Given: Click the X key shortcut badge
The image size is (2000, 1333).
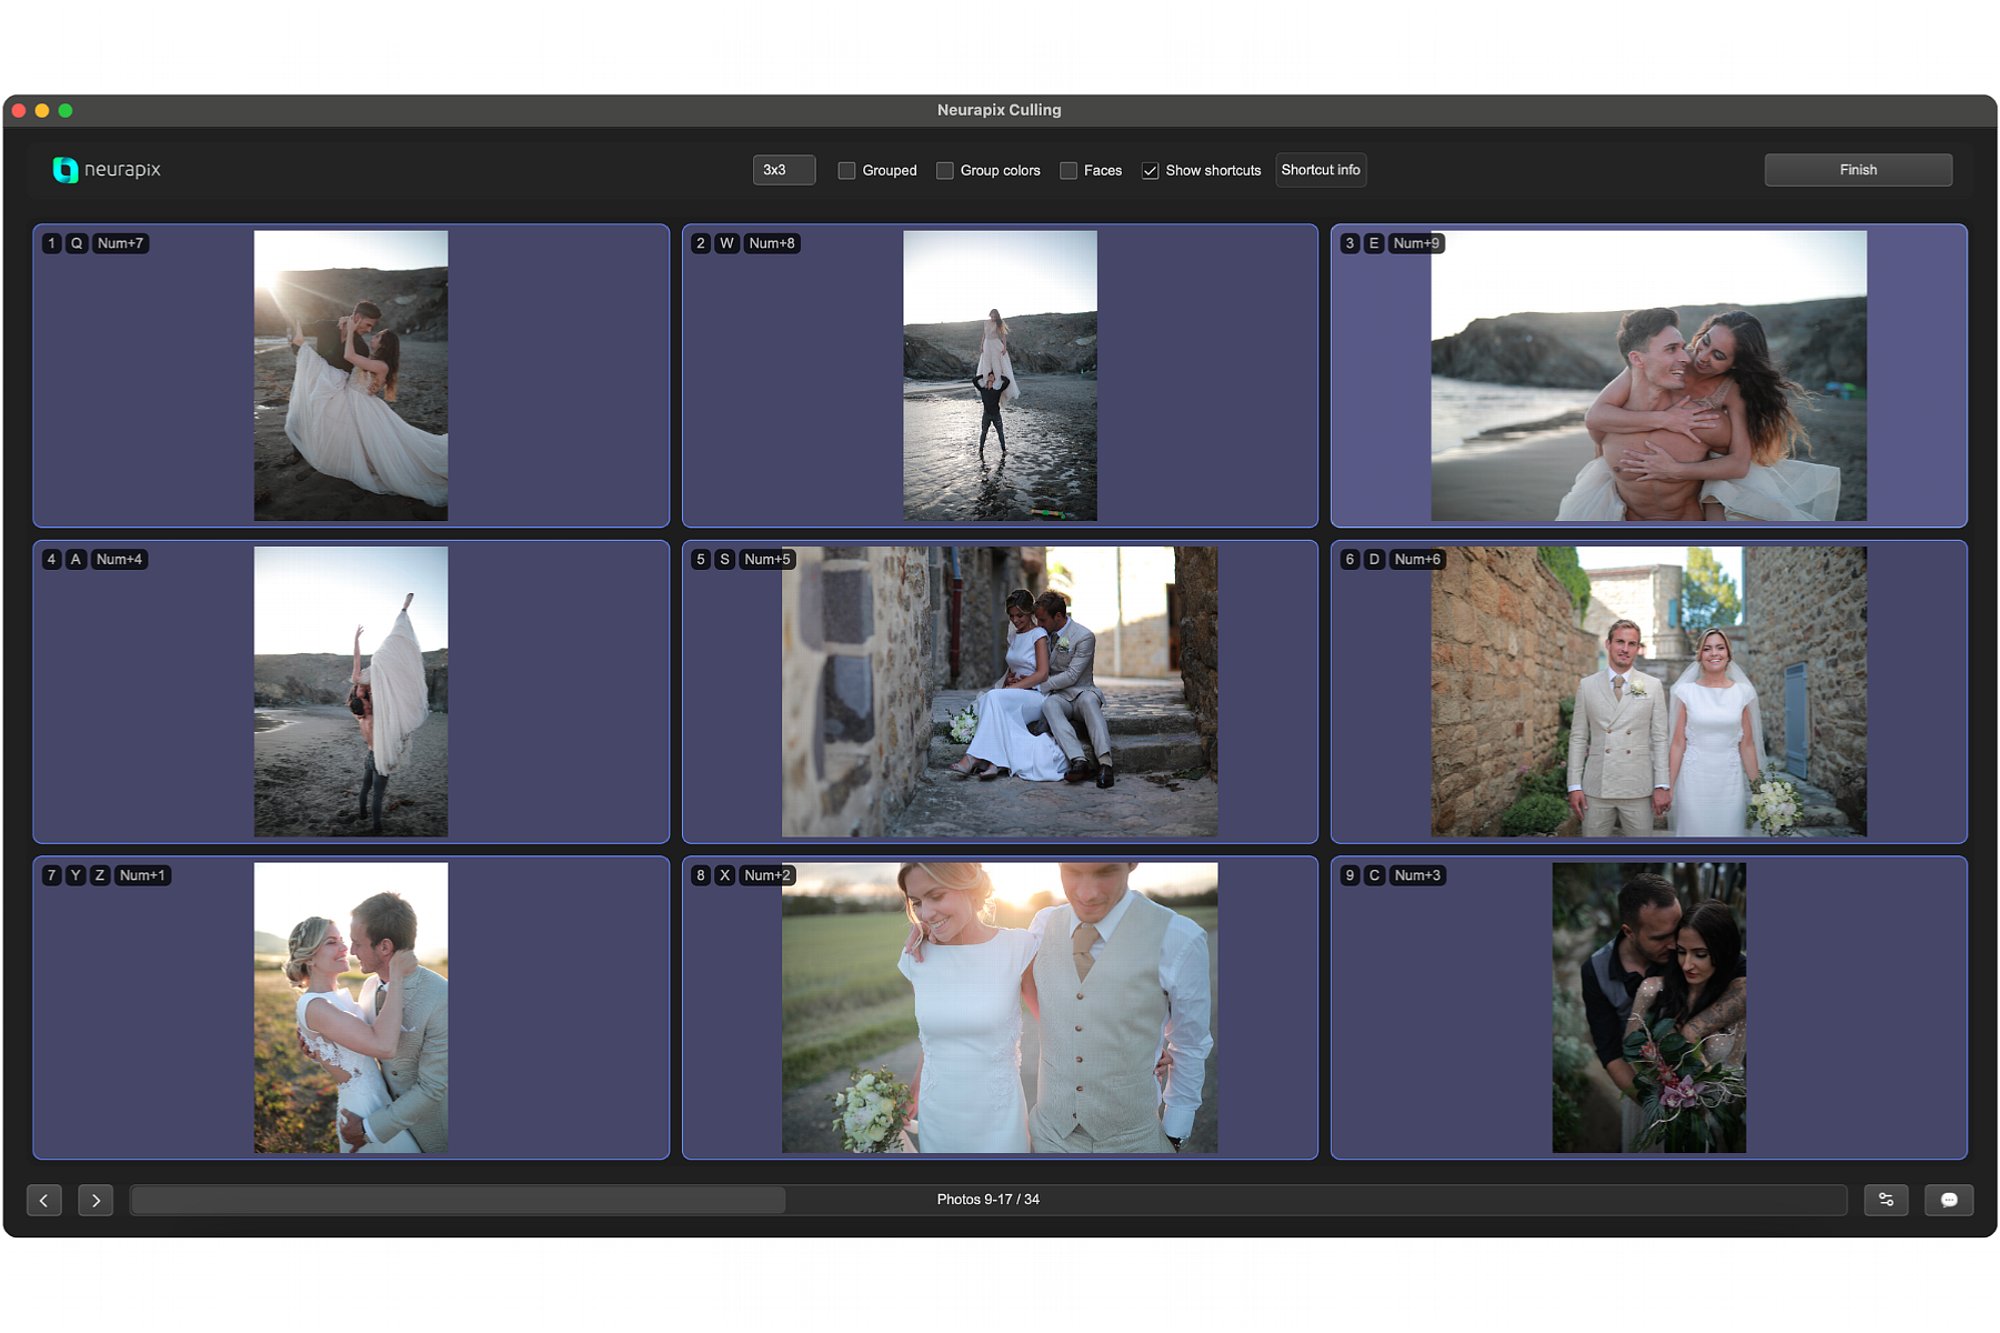Looking at the screenshot, I should pyautogui.click(x=725, y=875).
